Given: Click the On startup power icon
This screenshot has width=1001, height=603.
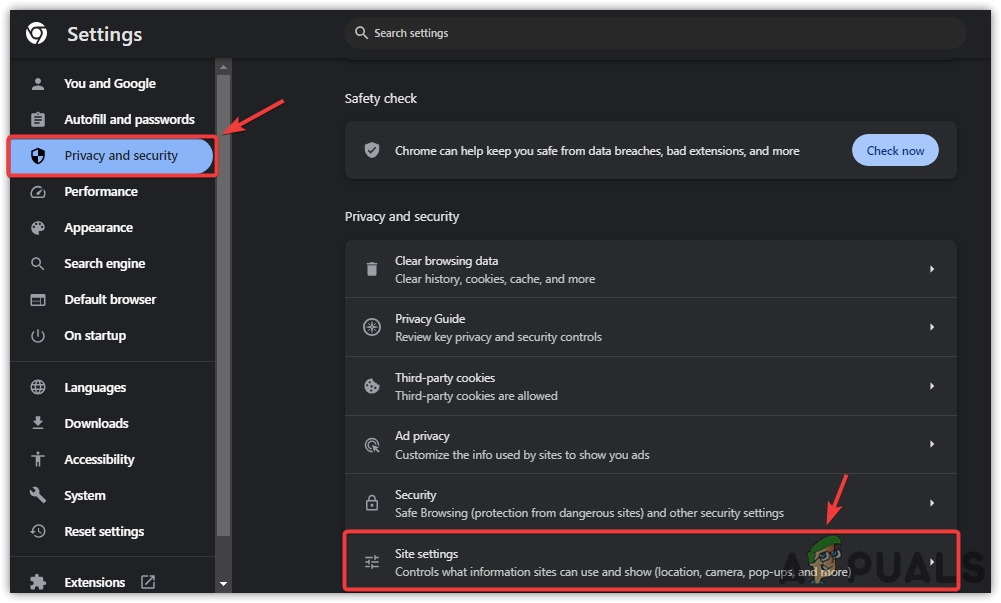Looking at the screenshot, I should click(x=38, y=336).
